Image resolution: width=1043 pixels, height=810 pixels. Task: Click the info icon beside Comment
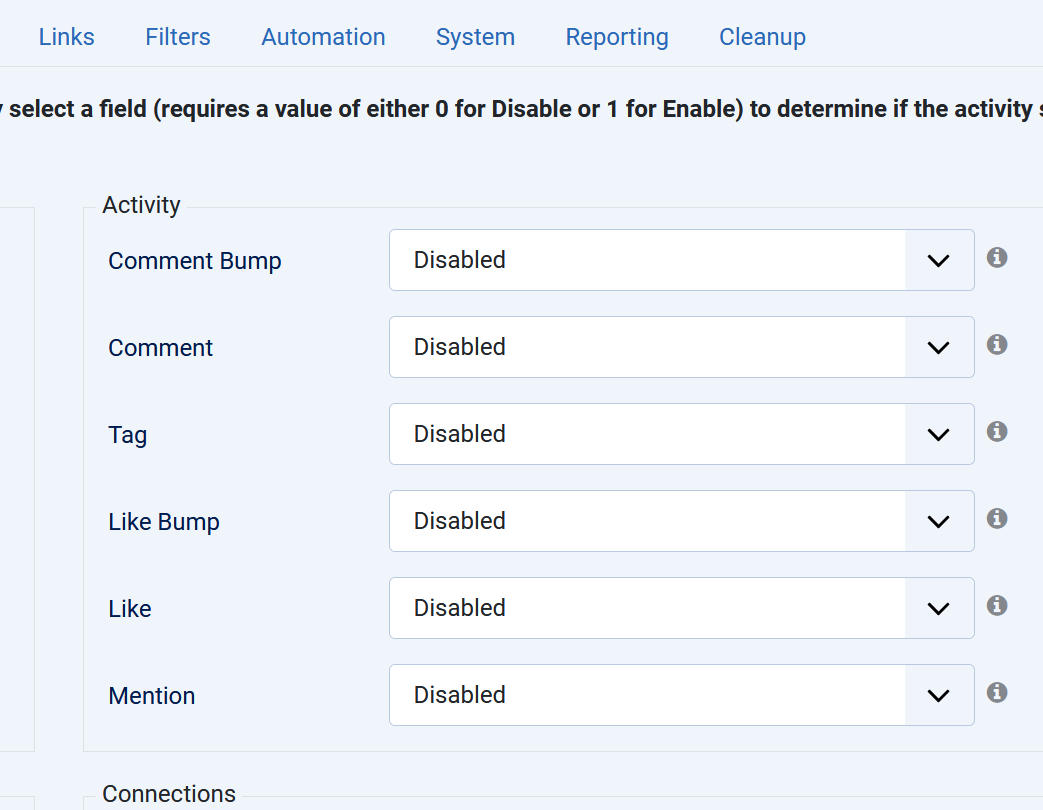point(996,345)
